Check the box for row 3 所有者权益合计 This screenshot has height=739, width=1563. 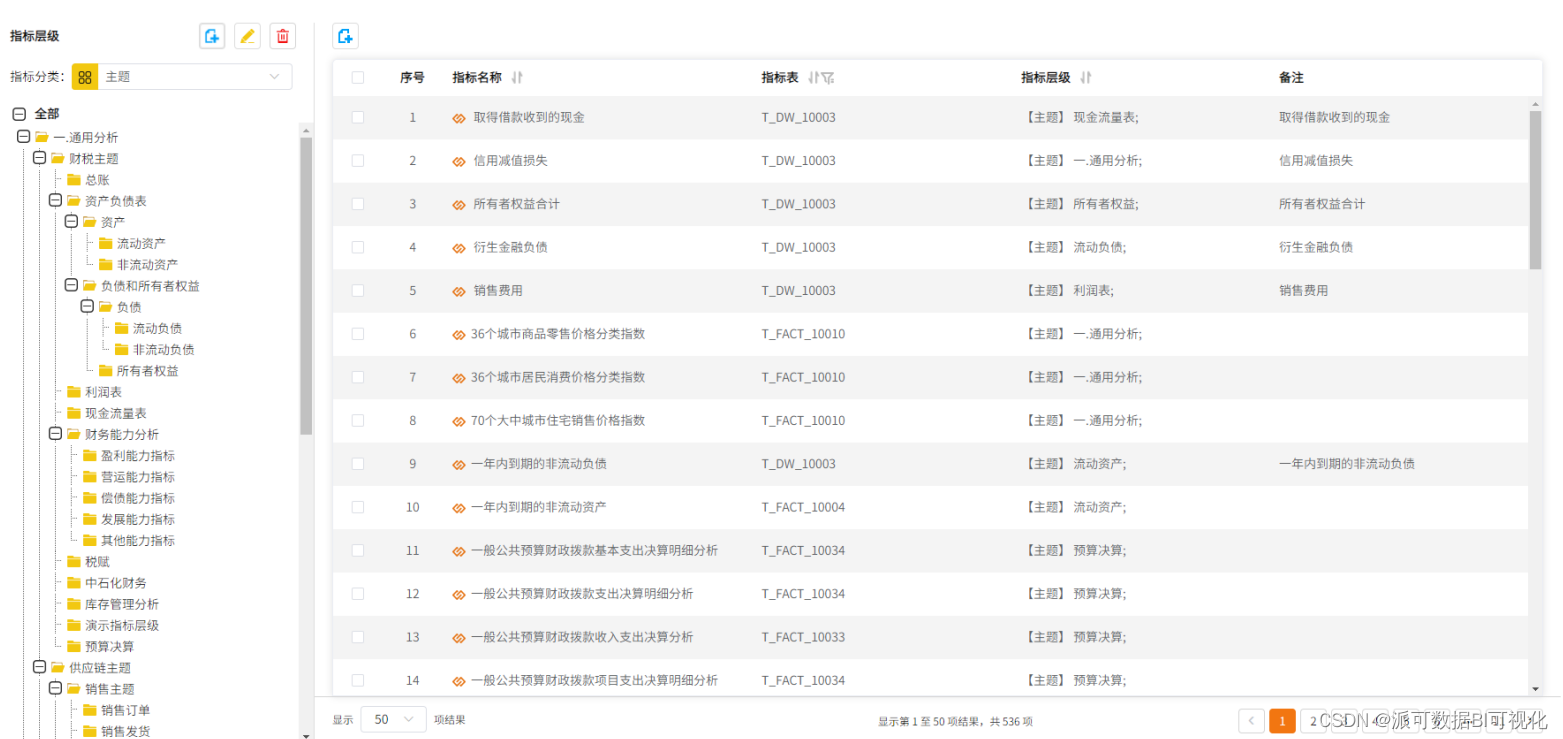pyautogui.click(x=358, y=204)
